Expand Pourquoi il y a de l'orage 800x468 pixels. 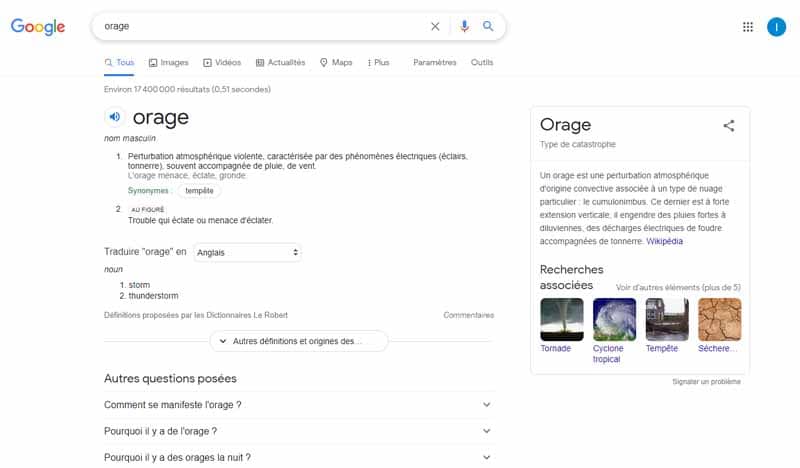click(x=298, y=431)
